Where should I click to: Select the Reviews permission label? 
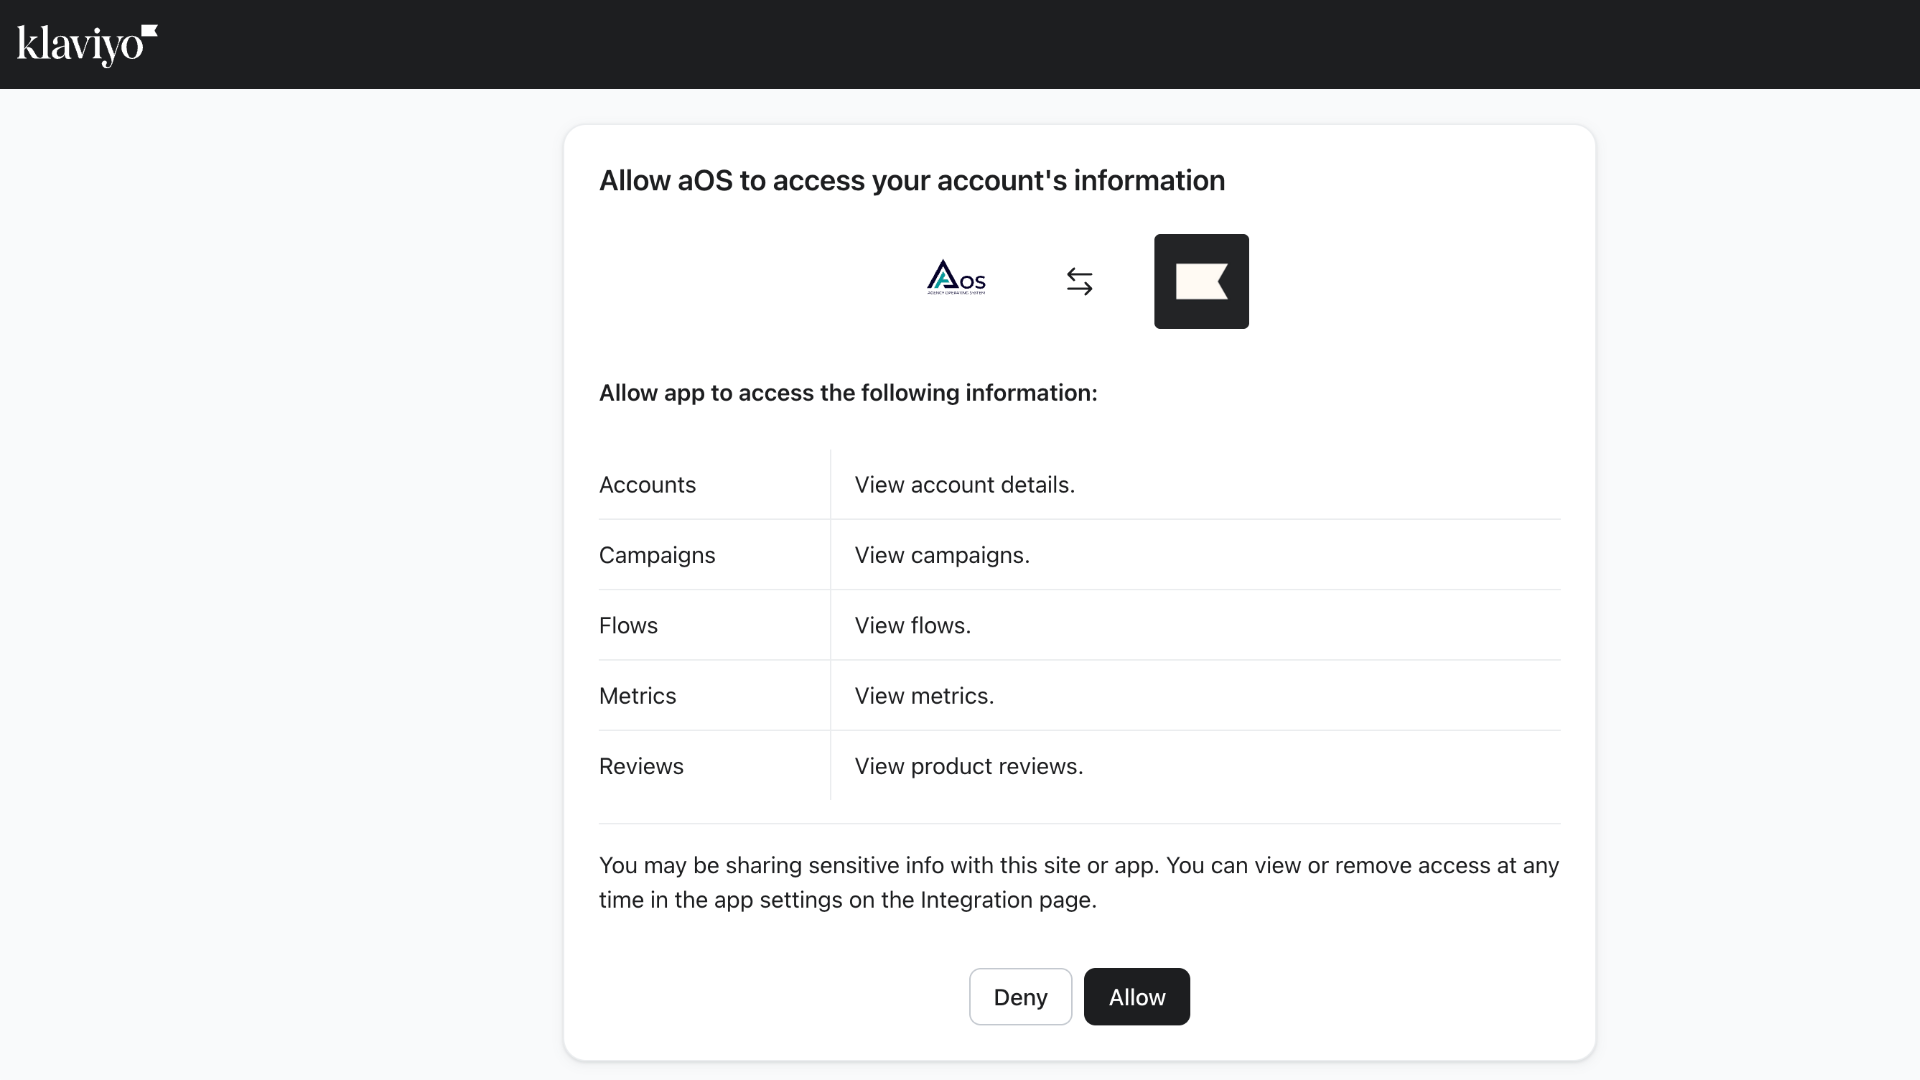pos(641,766)
